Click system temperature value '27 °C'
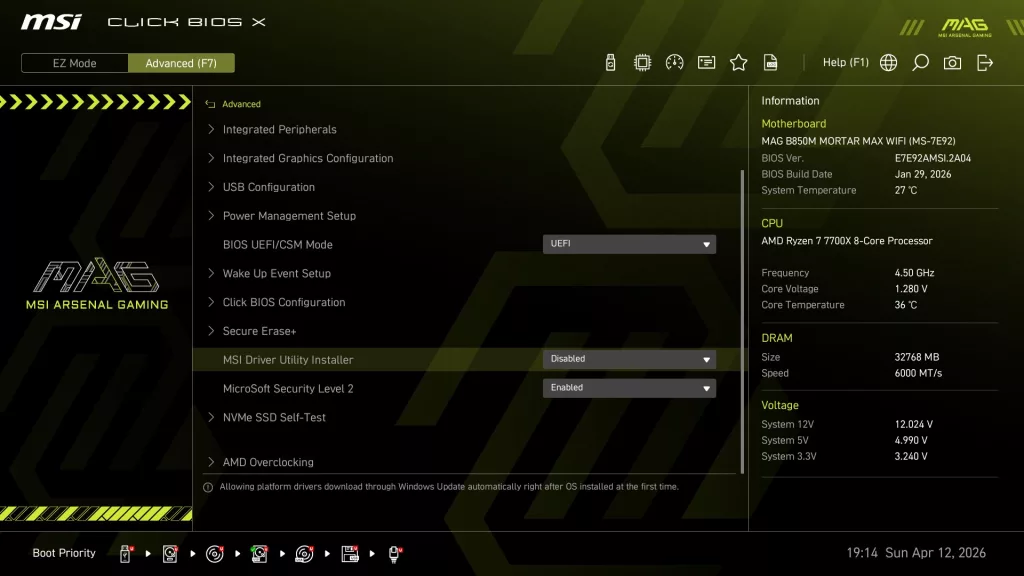This screenshot has width=1024, height=576. (x=906, y=191)
